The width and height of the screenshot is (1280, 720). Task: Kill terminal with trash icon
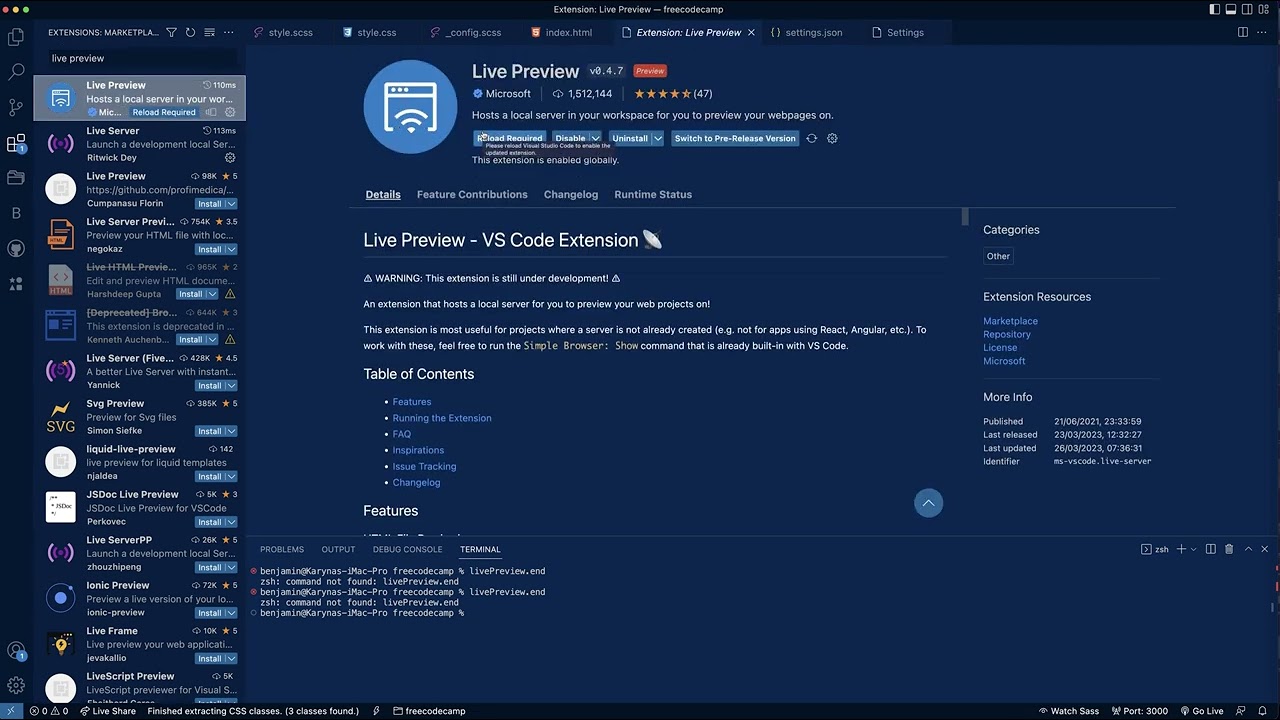(1229, 549)
